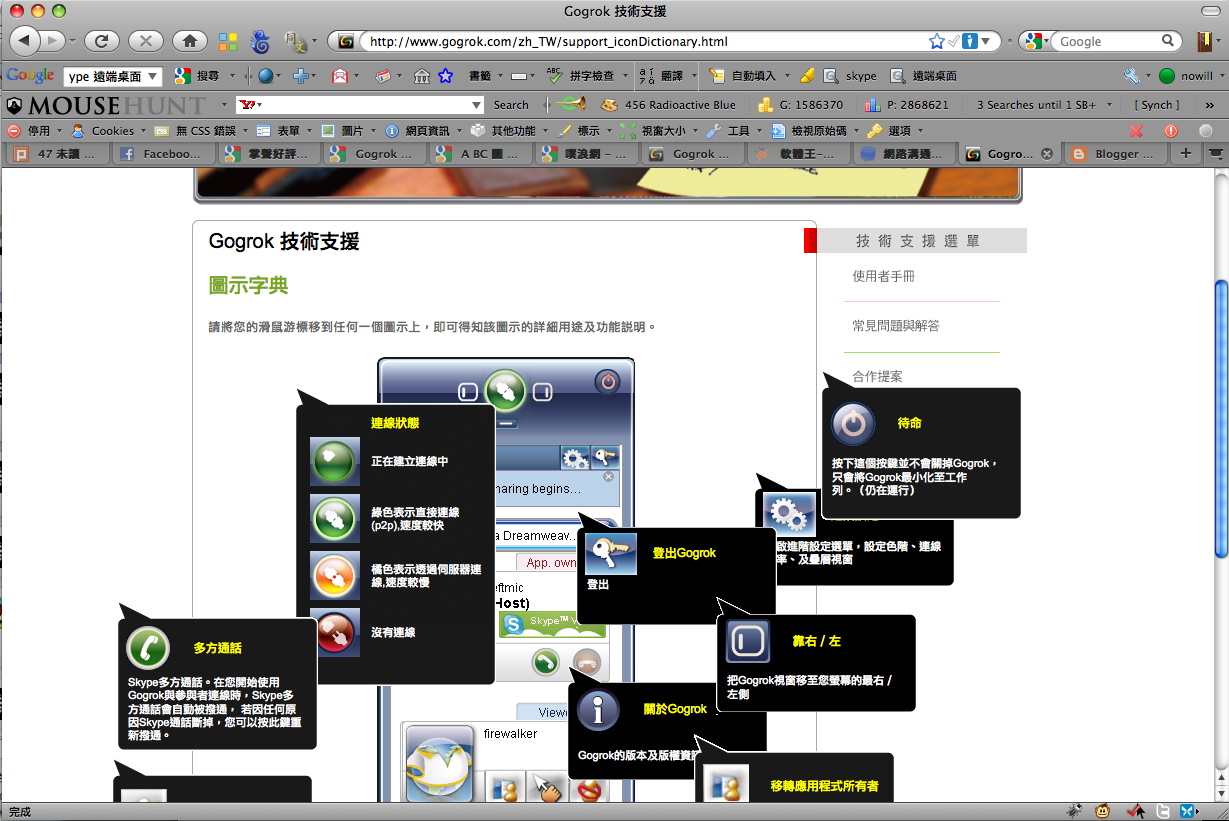Click the smiley face icon in the status bar
The height and width of the screenshot is (821, 1229).
click(x=1103, y=811)
